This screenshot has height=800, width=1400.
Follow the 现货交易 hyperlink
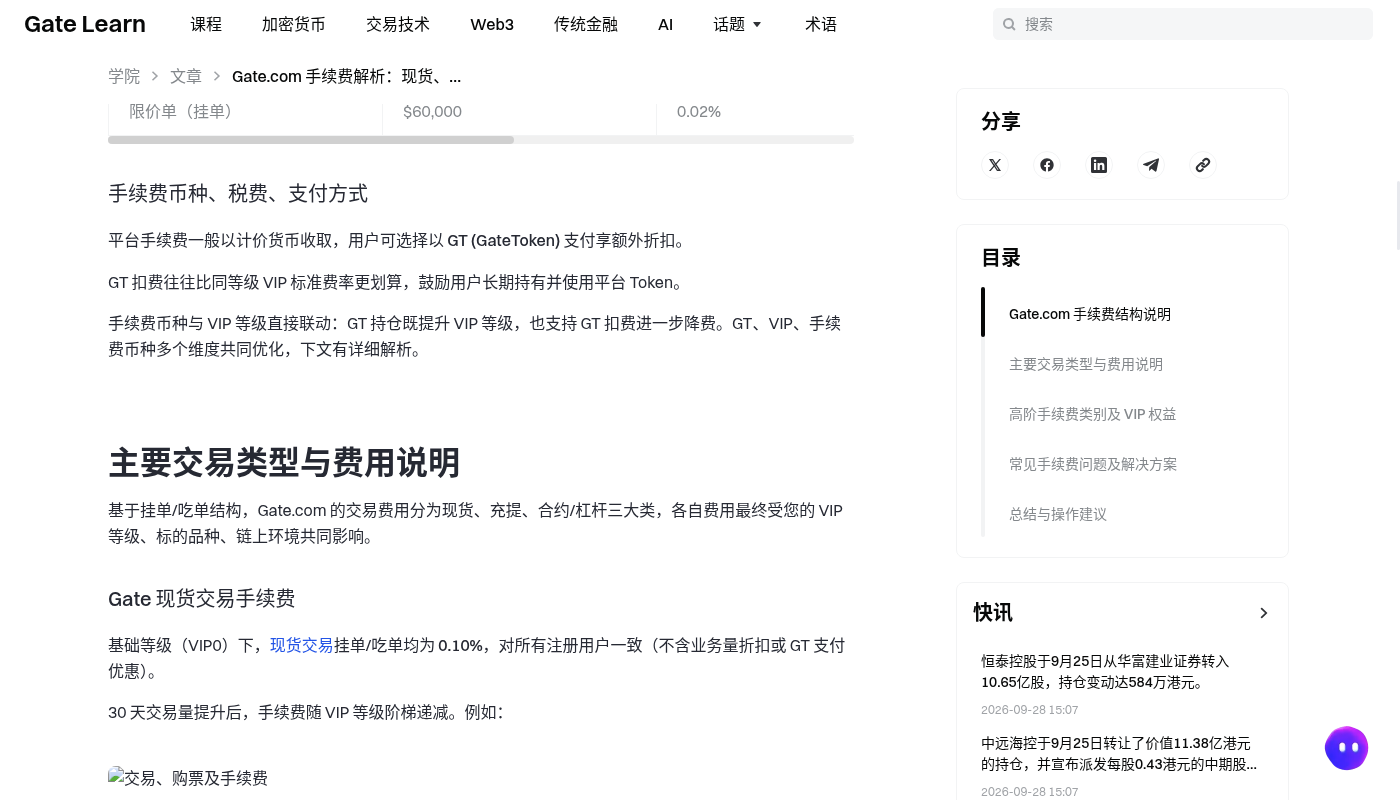[x=302, y=646]
